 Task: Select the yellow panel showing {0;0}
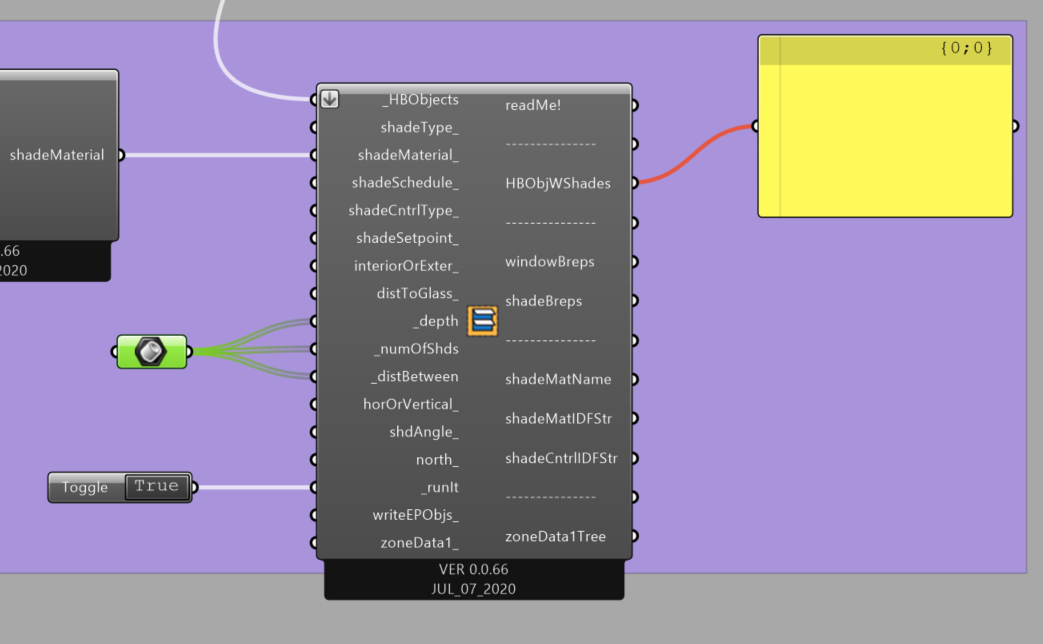point(885,126)
